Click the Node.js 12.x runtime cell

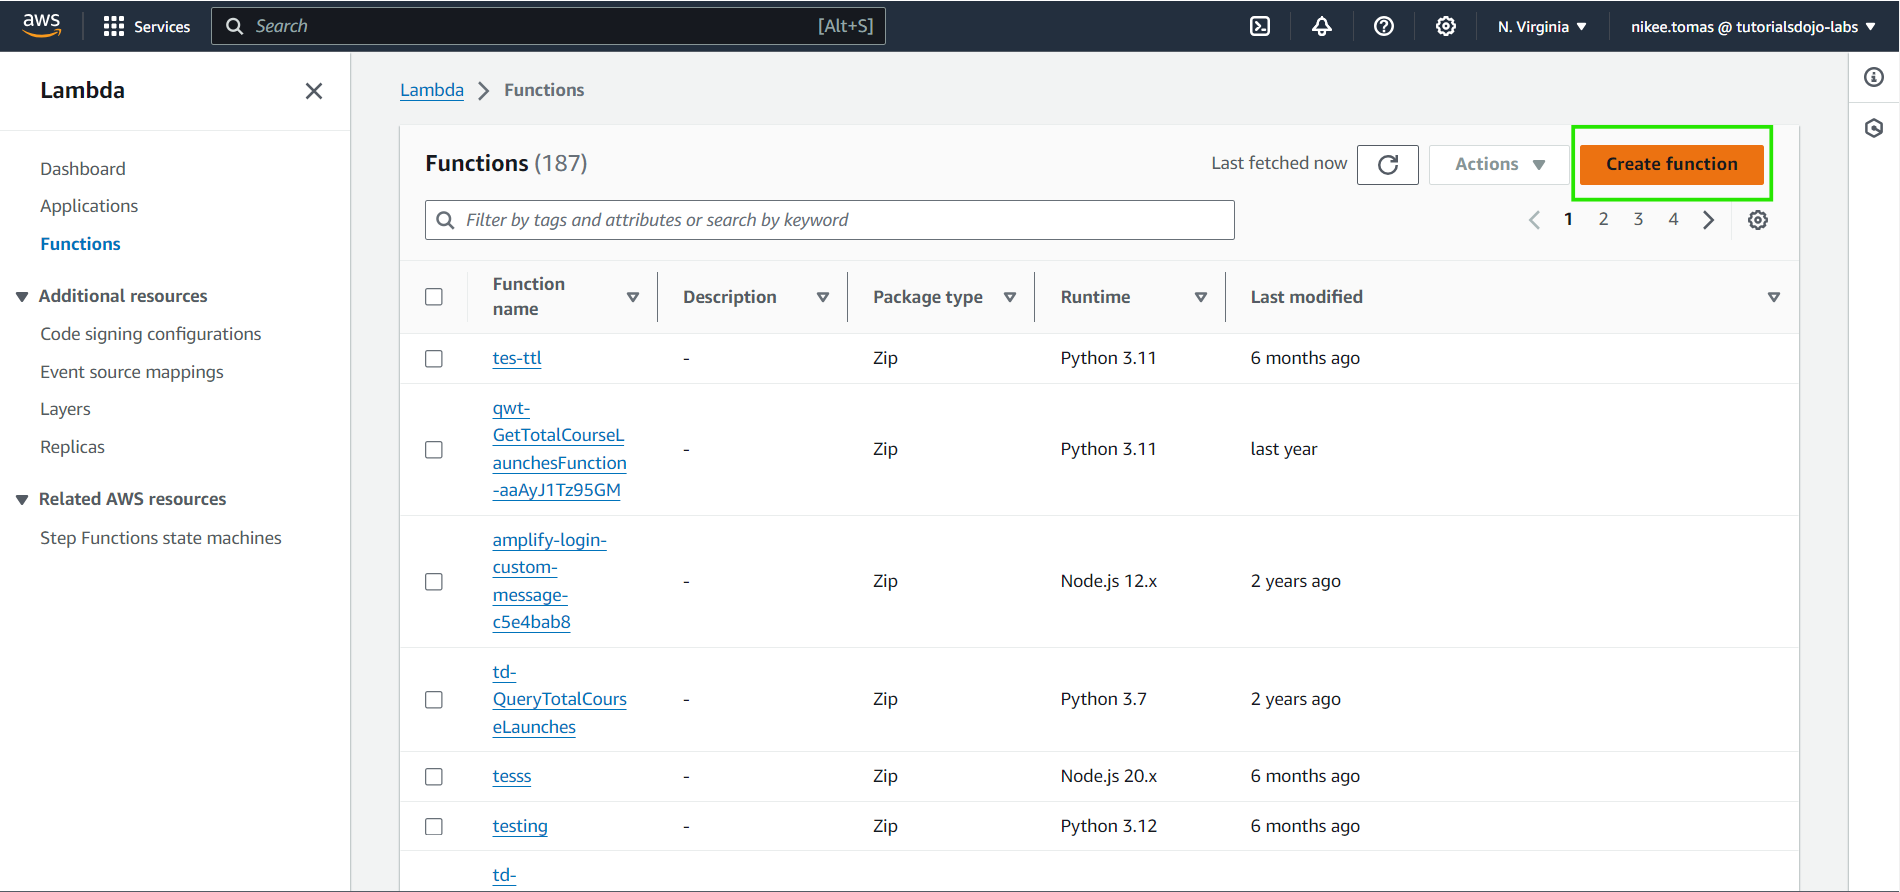pos(1108,581)
